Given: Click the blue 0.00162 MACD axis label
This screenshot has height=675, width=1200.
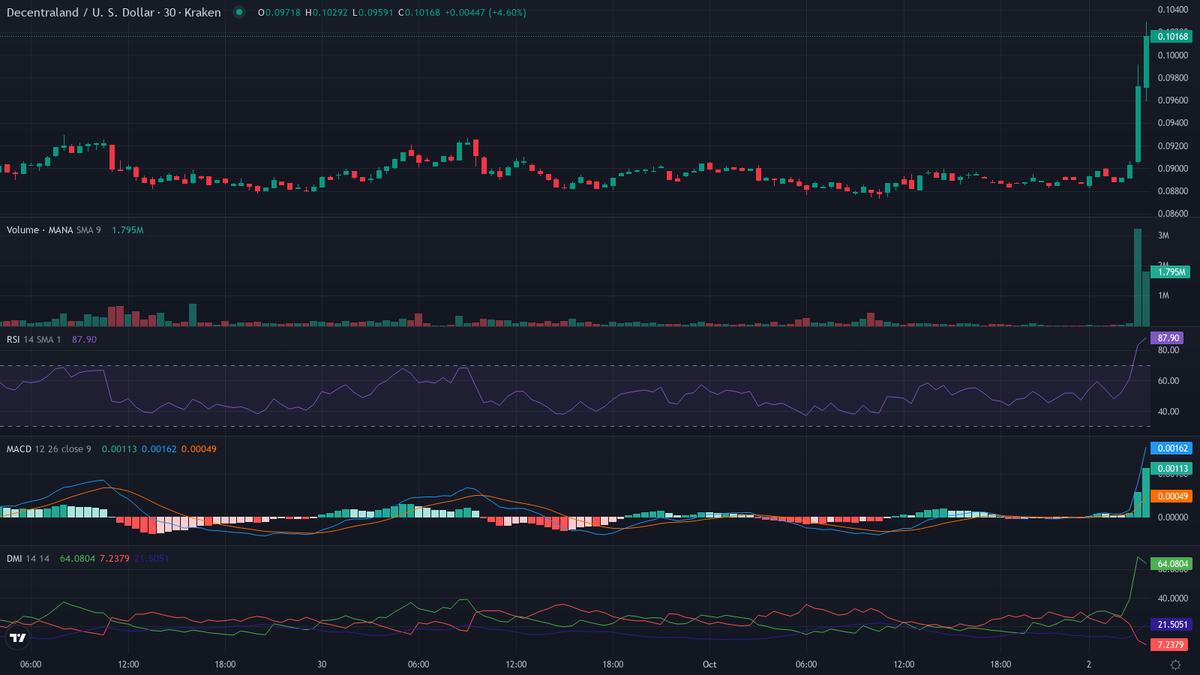Looking at the screenshot, I should (x=1172, y=449).
